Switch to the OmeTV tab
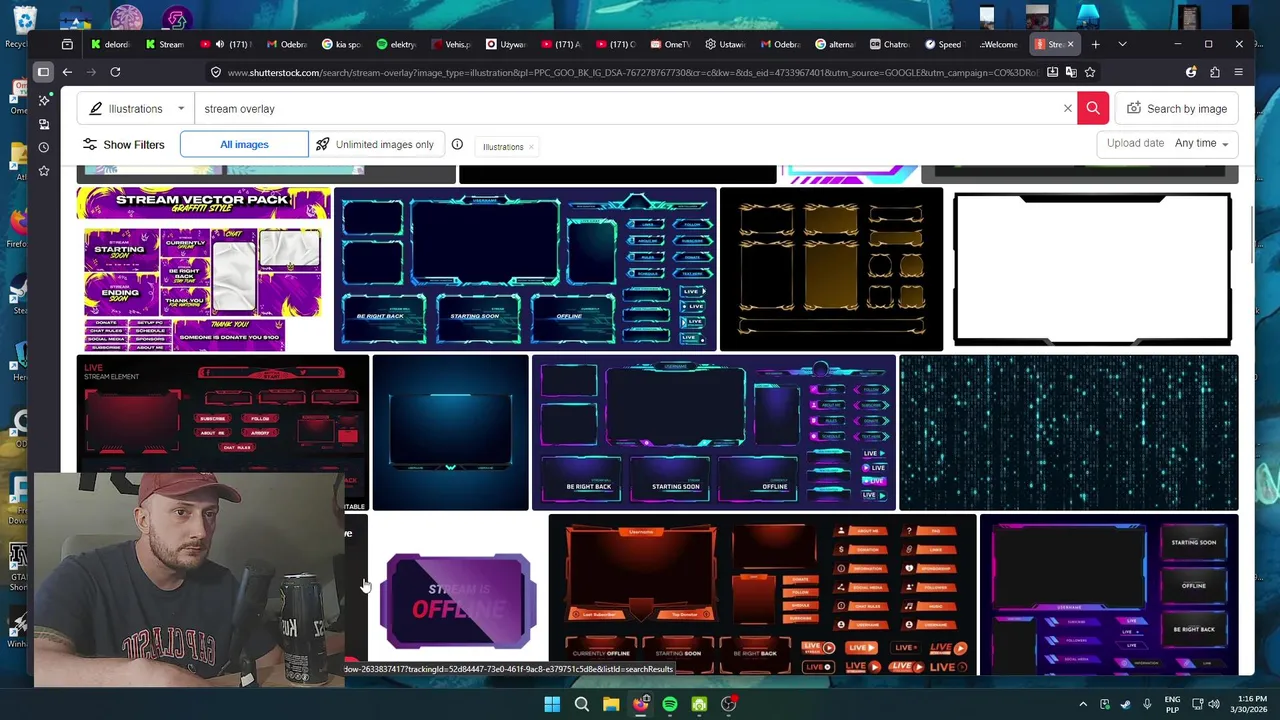Screen dimensions: 1280x720 click(670, 44)
